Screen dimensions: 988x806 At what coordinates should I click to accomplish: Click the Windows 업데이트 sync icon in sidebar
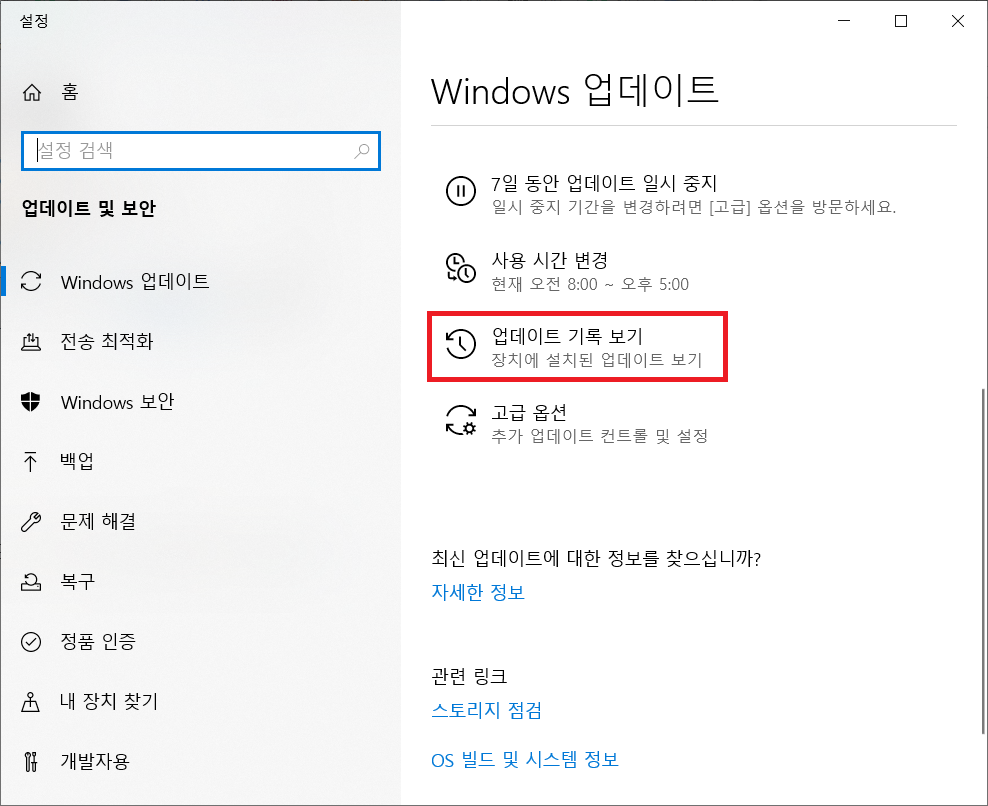tap(31, 281)
